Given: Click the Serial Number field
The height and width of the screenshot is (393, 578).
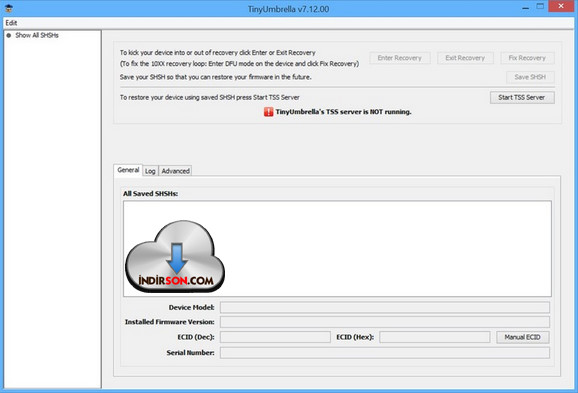Looking at the screenshot, I should [385, 352].
